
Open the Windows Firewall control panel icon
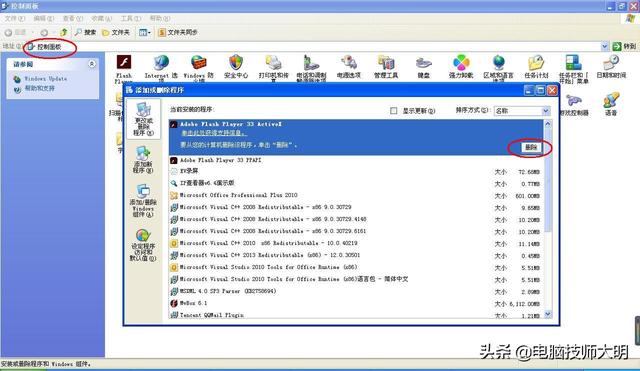[x=198, y=68]
